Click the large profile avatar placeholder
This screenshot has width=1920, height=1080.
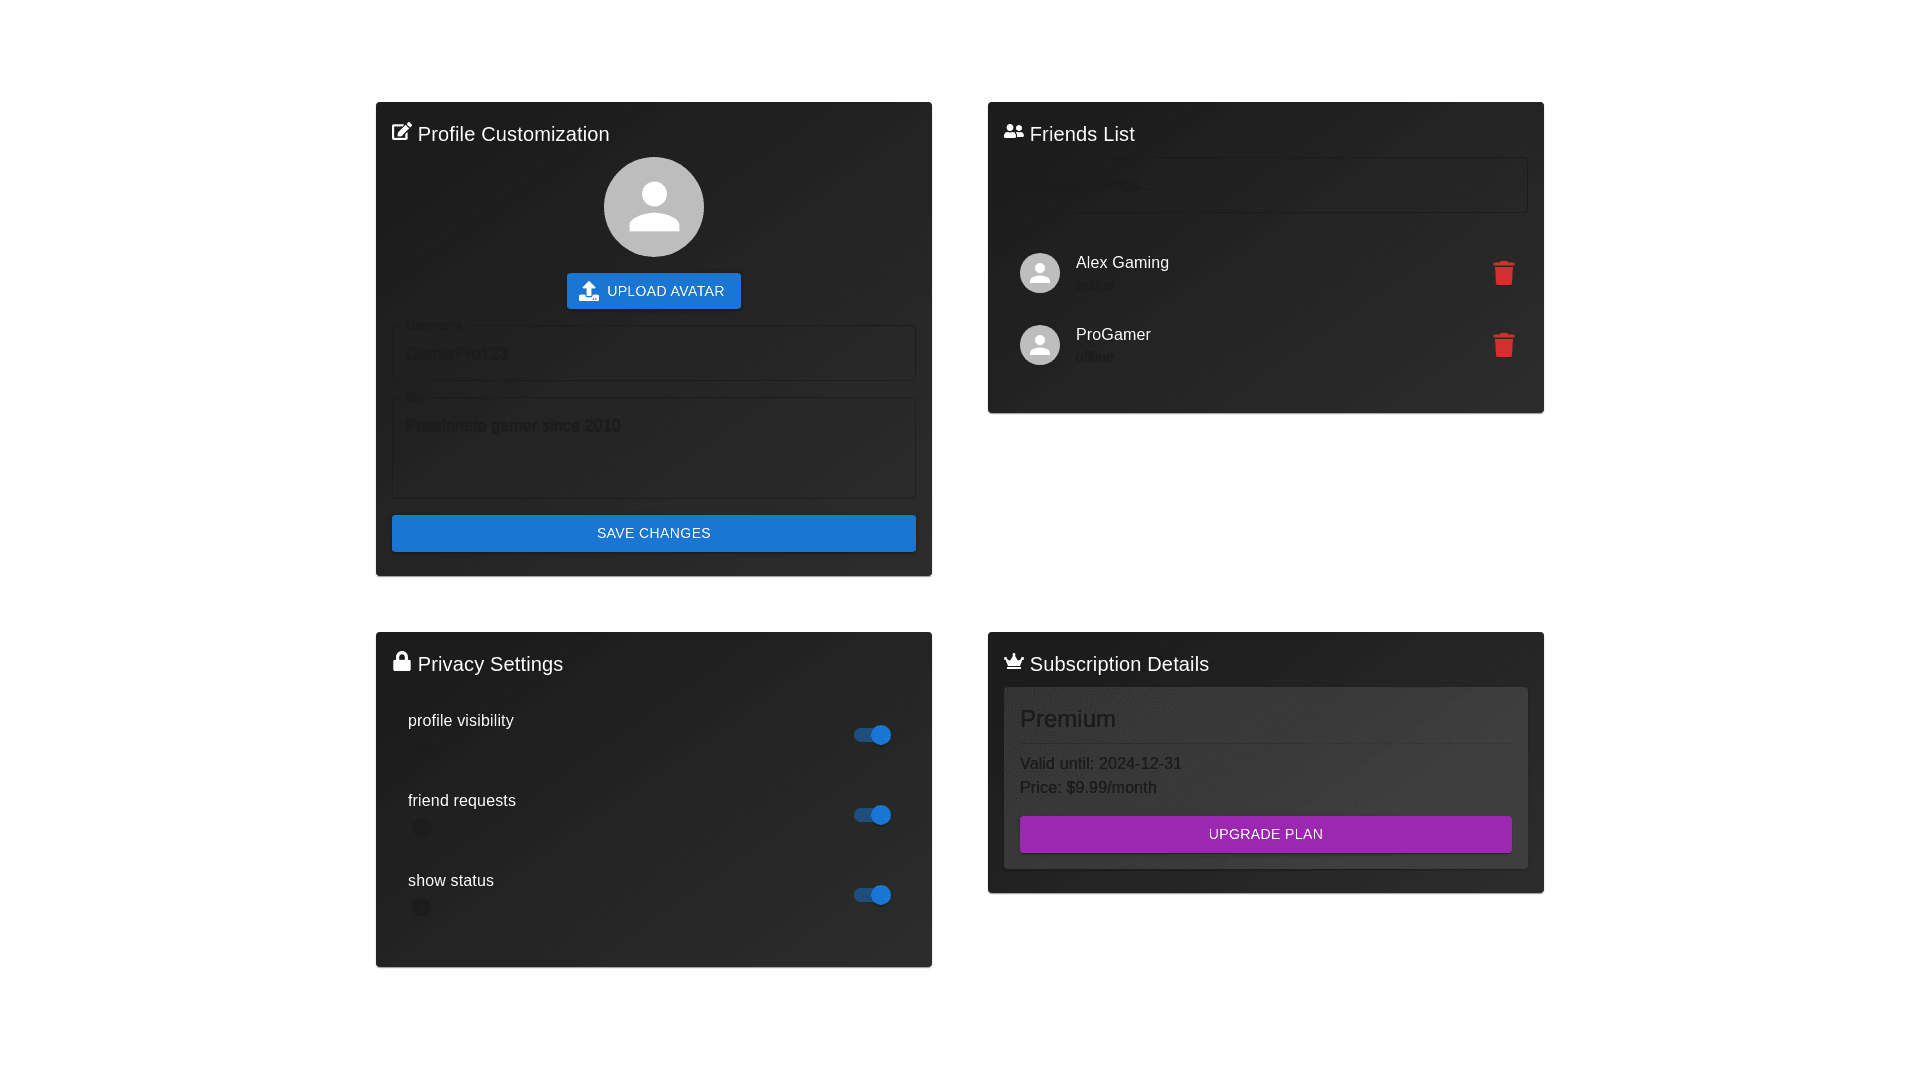(x=654, y=207)
